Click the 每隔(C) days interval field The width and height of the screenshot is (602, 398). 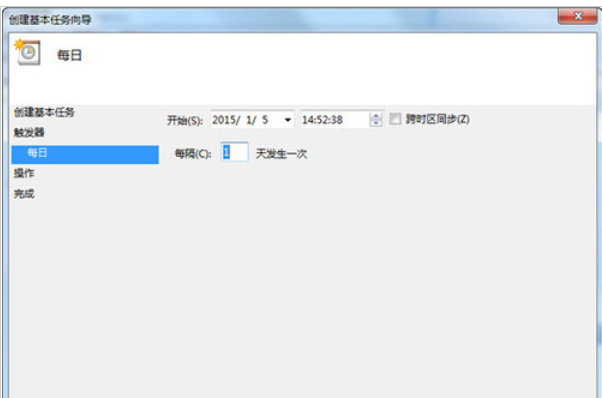pos(234,152)
